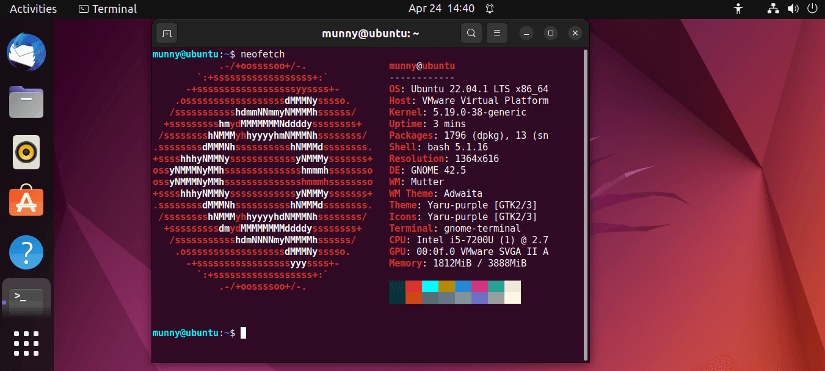Viewport: 825px width, 371px height.
Task: Click the 'OS: Ubuntu 22.04.1 LTS x86_64' line
Action: click(469, 89)
